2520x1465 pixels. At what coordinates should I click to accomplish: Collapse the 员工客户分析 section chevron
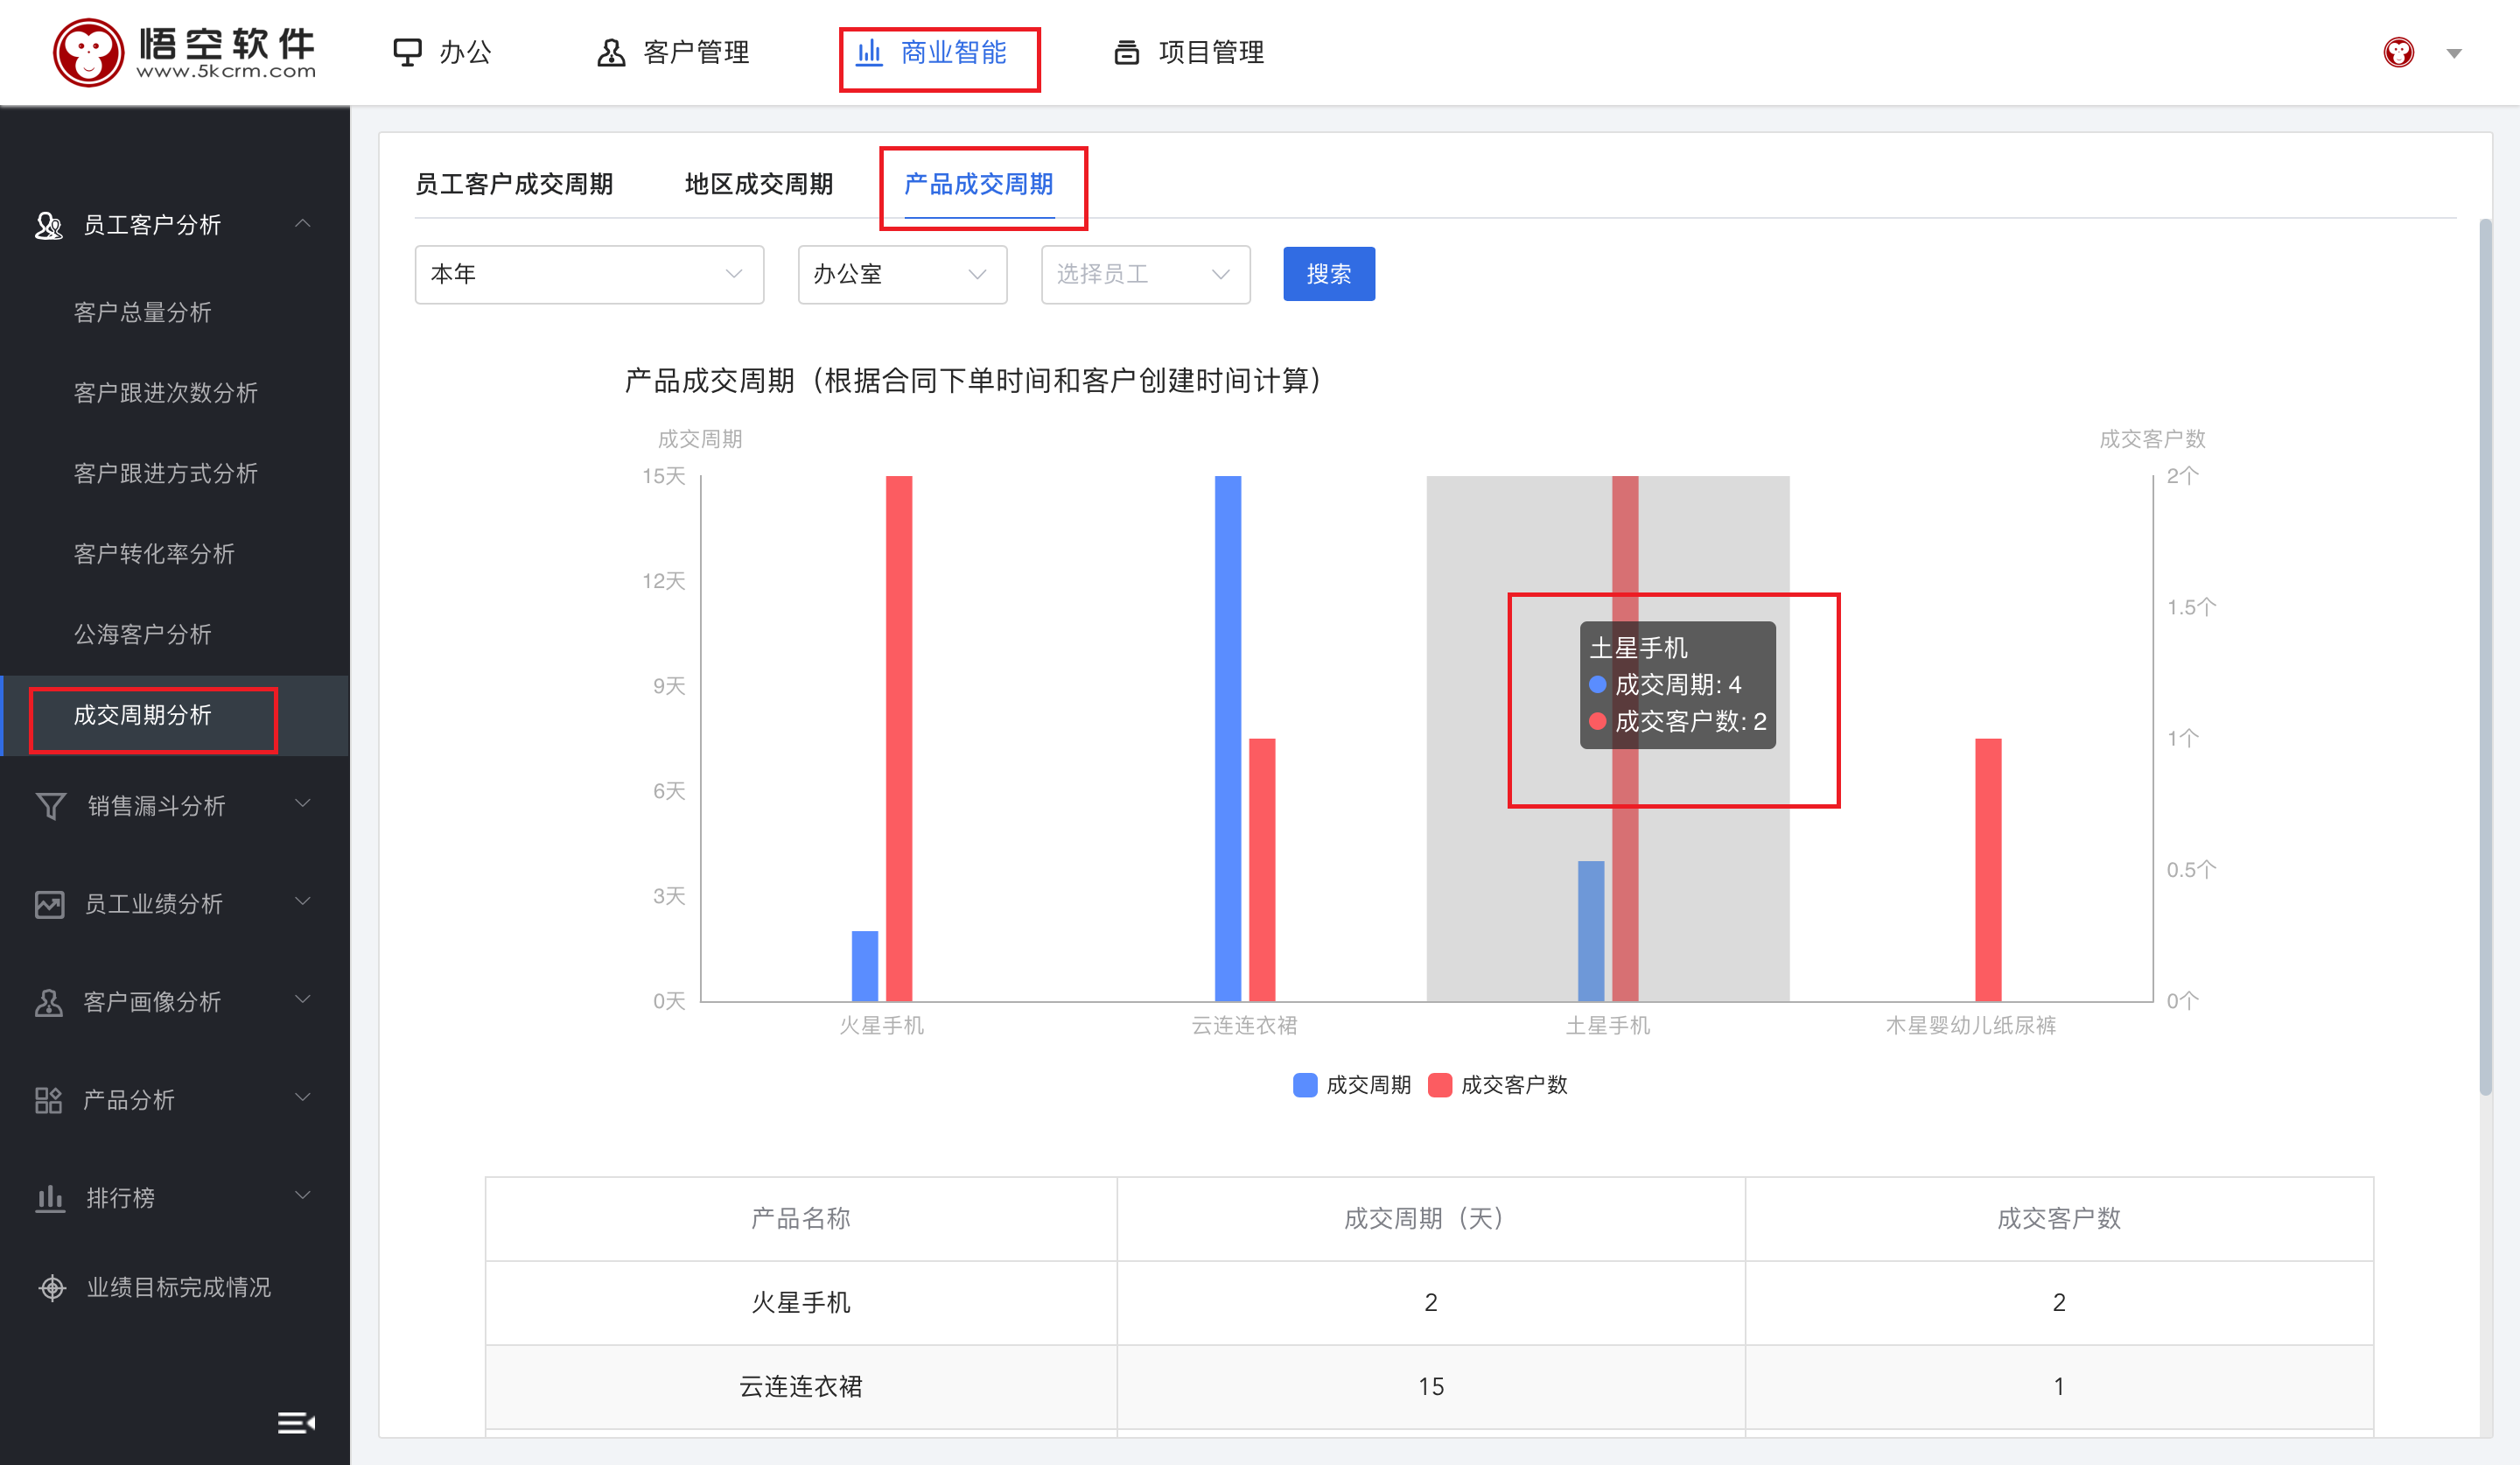click(x=303, y=223)
